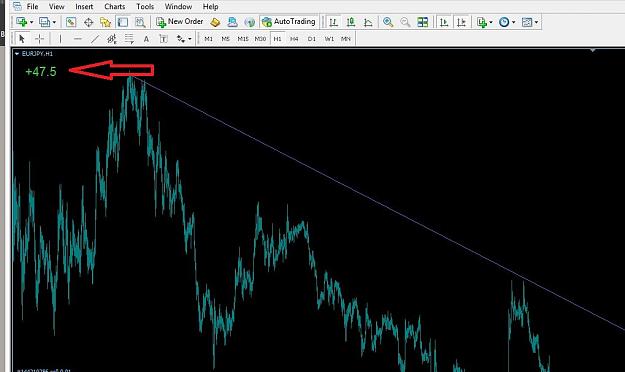The height and width of the screenshot is (372, 625).
Task: Zoom in on the chart
Action: [x=388, y=22]
